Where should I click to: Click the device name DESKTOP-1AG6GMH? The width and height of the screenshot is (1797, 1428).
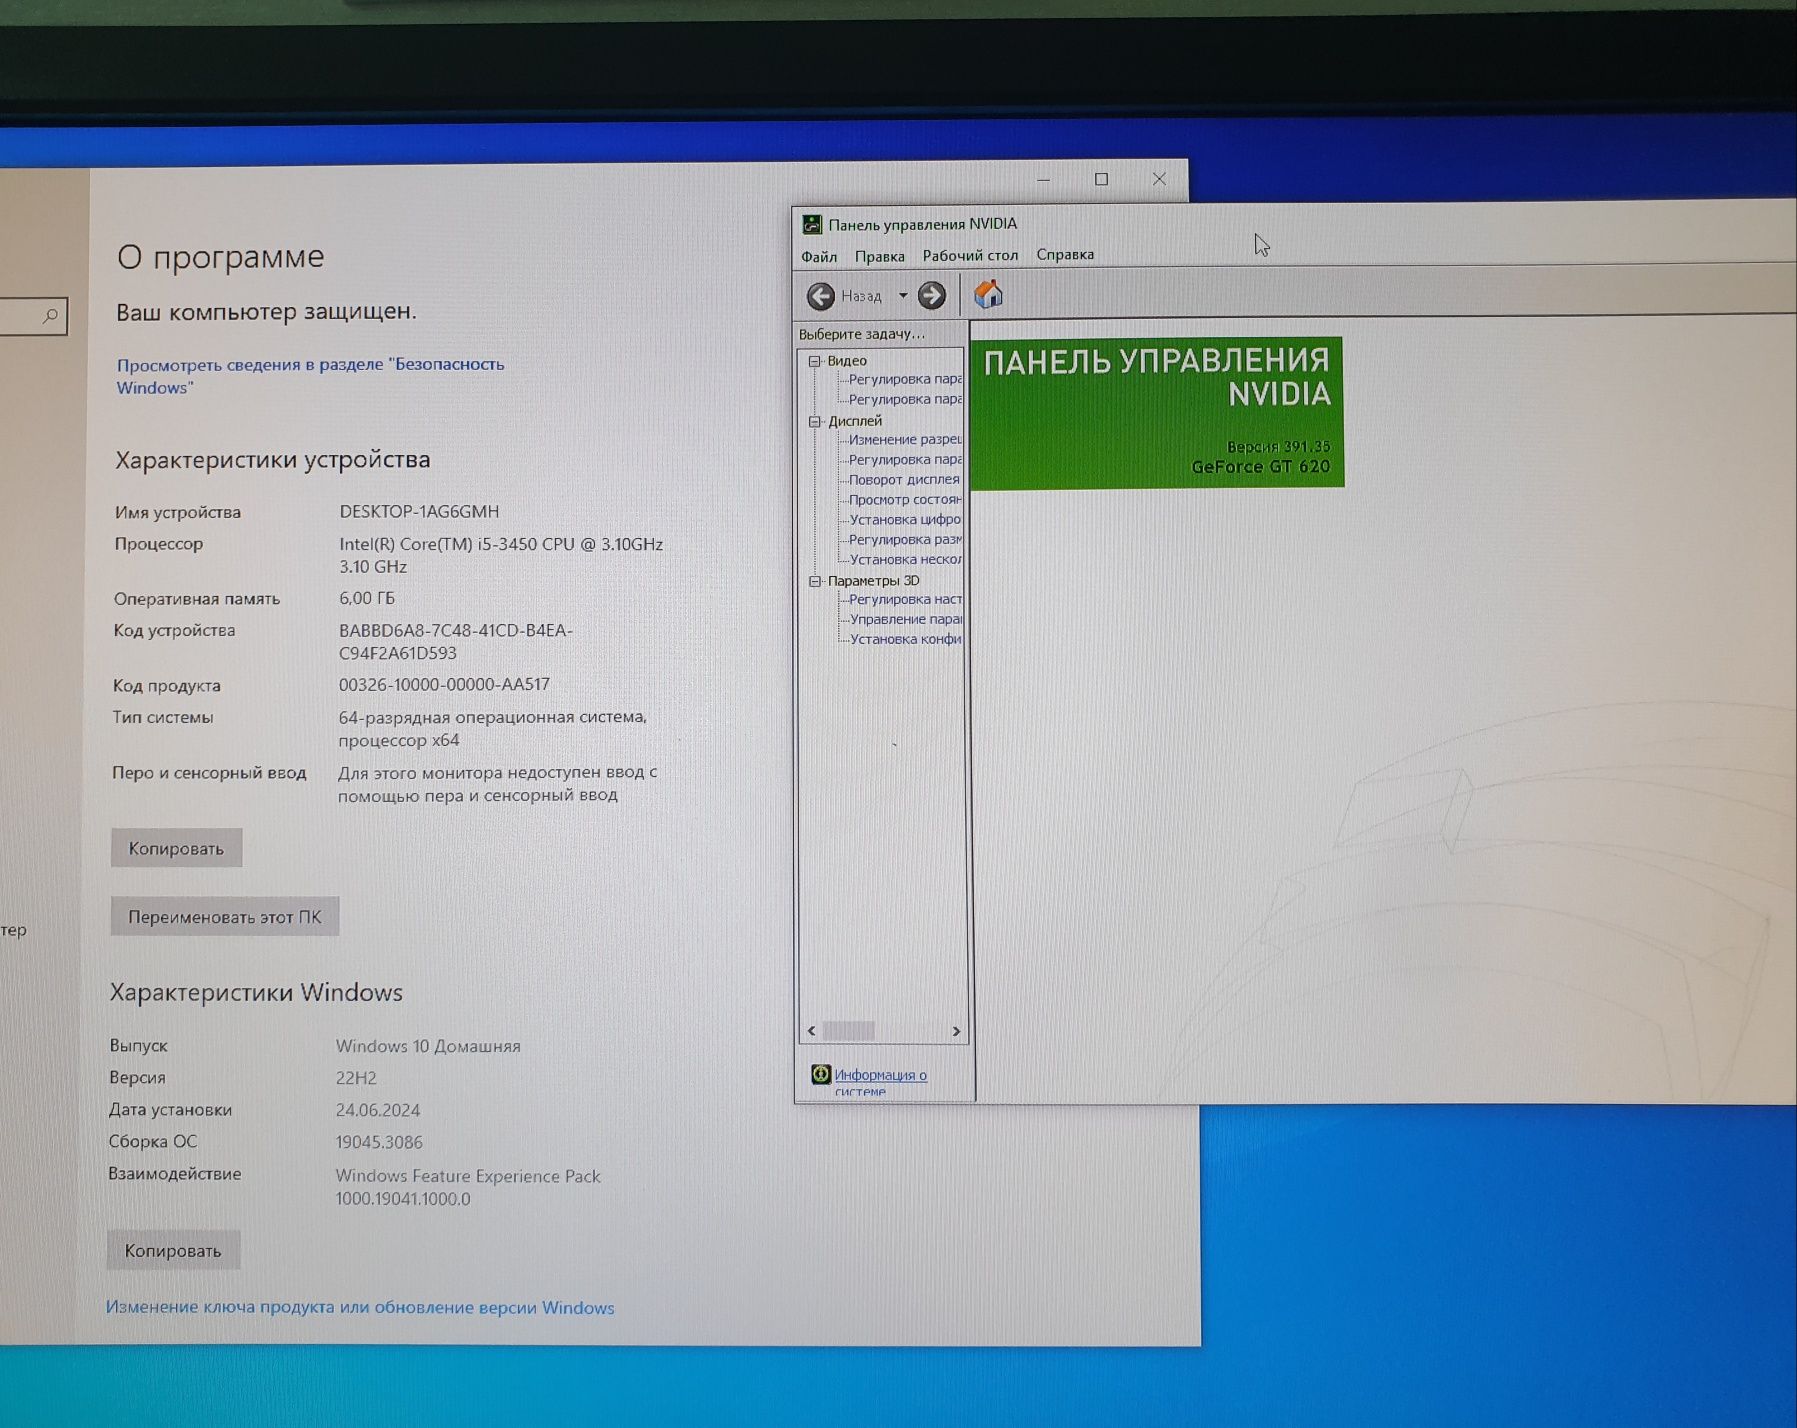click(419, 511)
